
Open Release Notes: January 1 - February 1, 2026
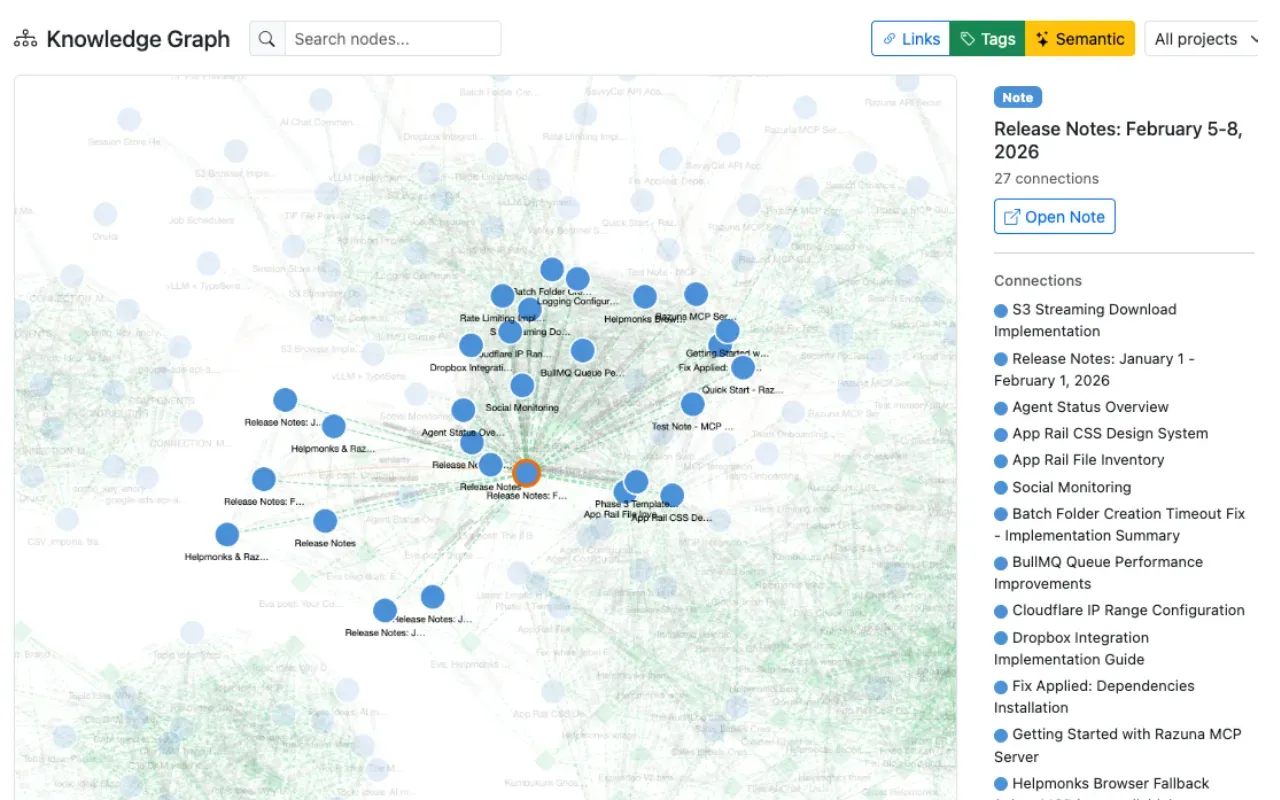click(x=1094, y=369)
